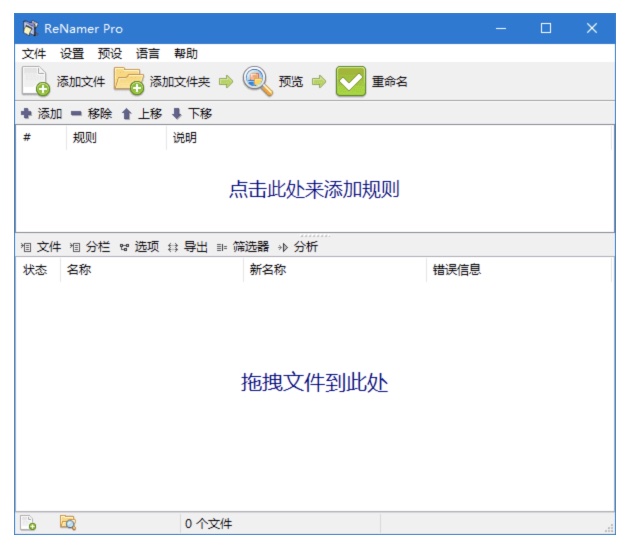
Task: Open the 筛选器 filters dropdown
Action: coord(251,247)
